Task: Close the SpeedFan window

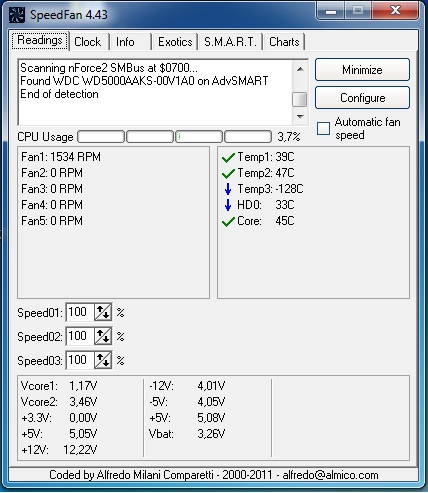Action: tap(395, 10)
